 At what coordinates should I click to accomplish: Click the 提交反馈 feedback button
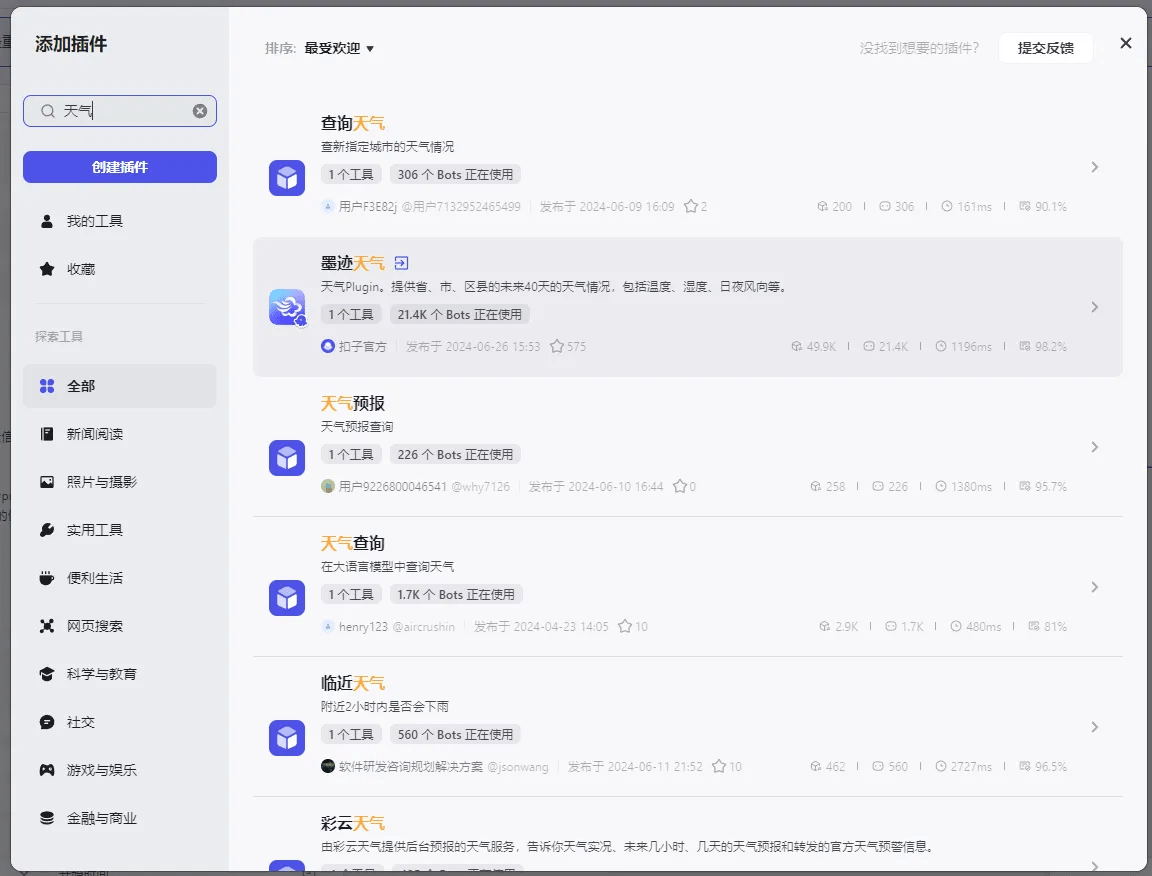[1045, 47]
